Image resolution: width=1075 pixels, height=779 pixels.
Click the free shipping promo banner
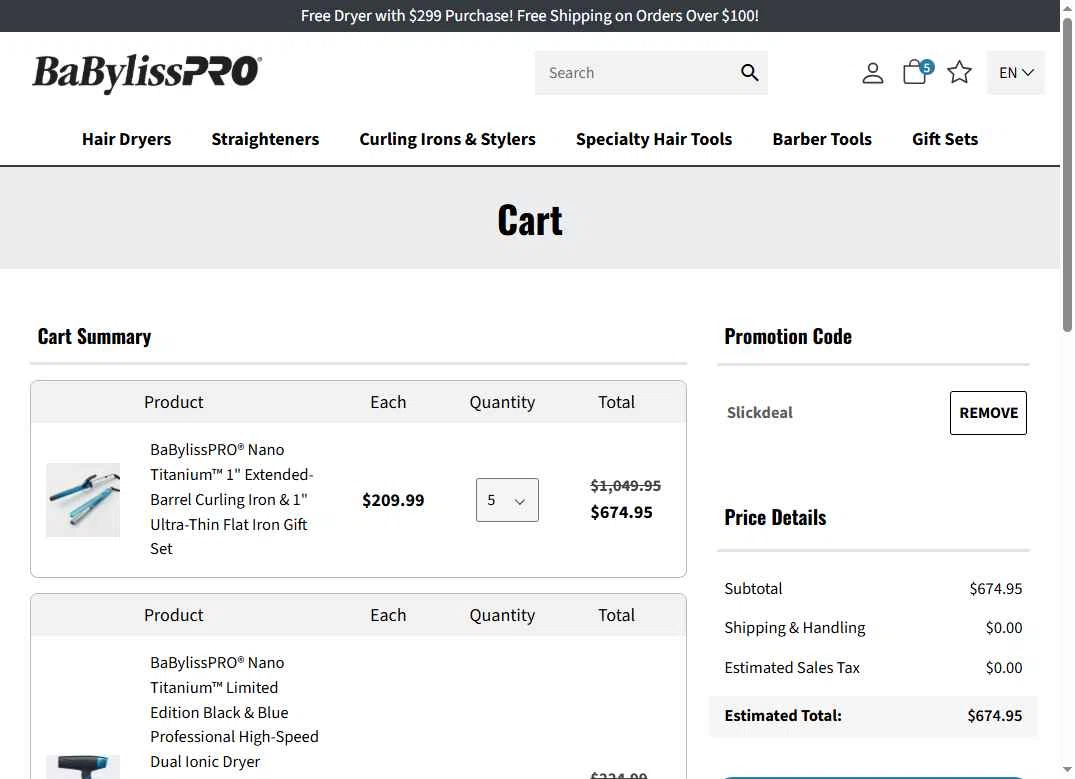529,16
